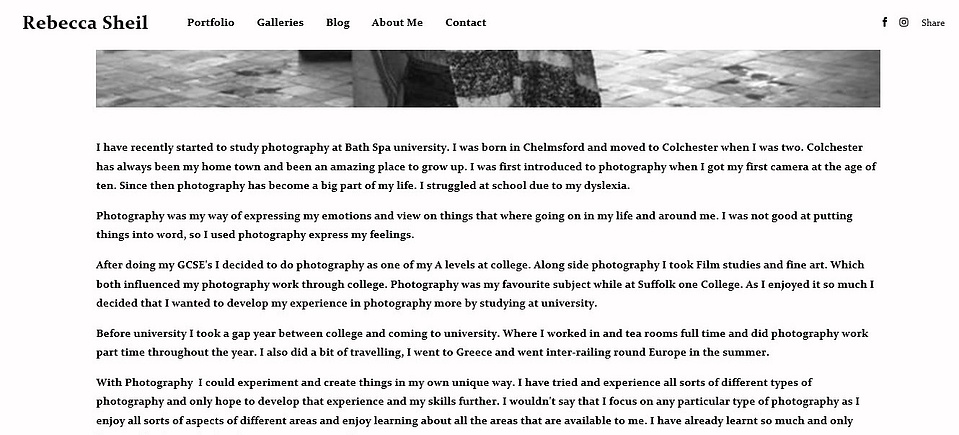
Task: Open the Portfolio menu item
Action: [x=210, y=23]
